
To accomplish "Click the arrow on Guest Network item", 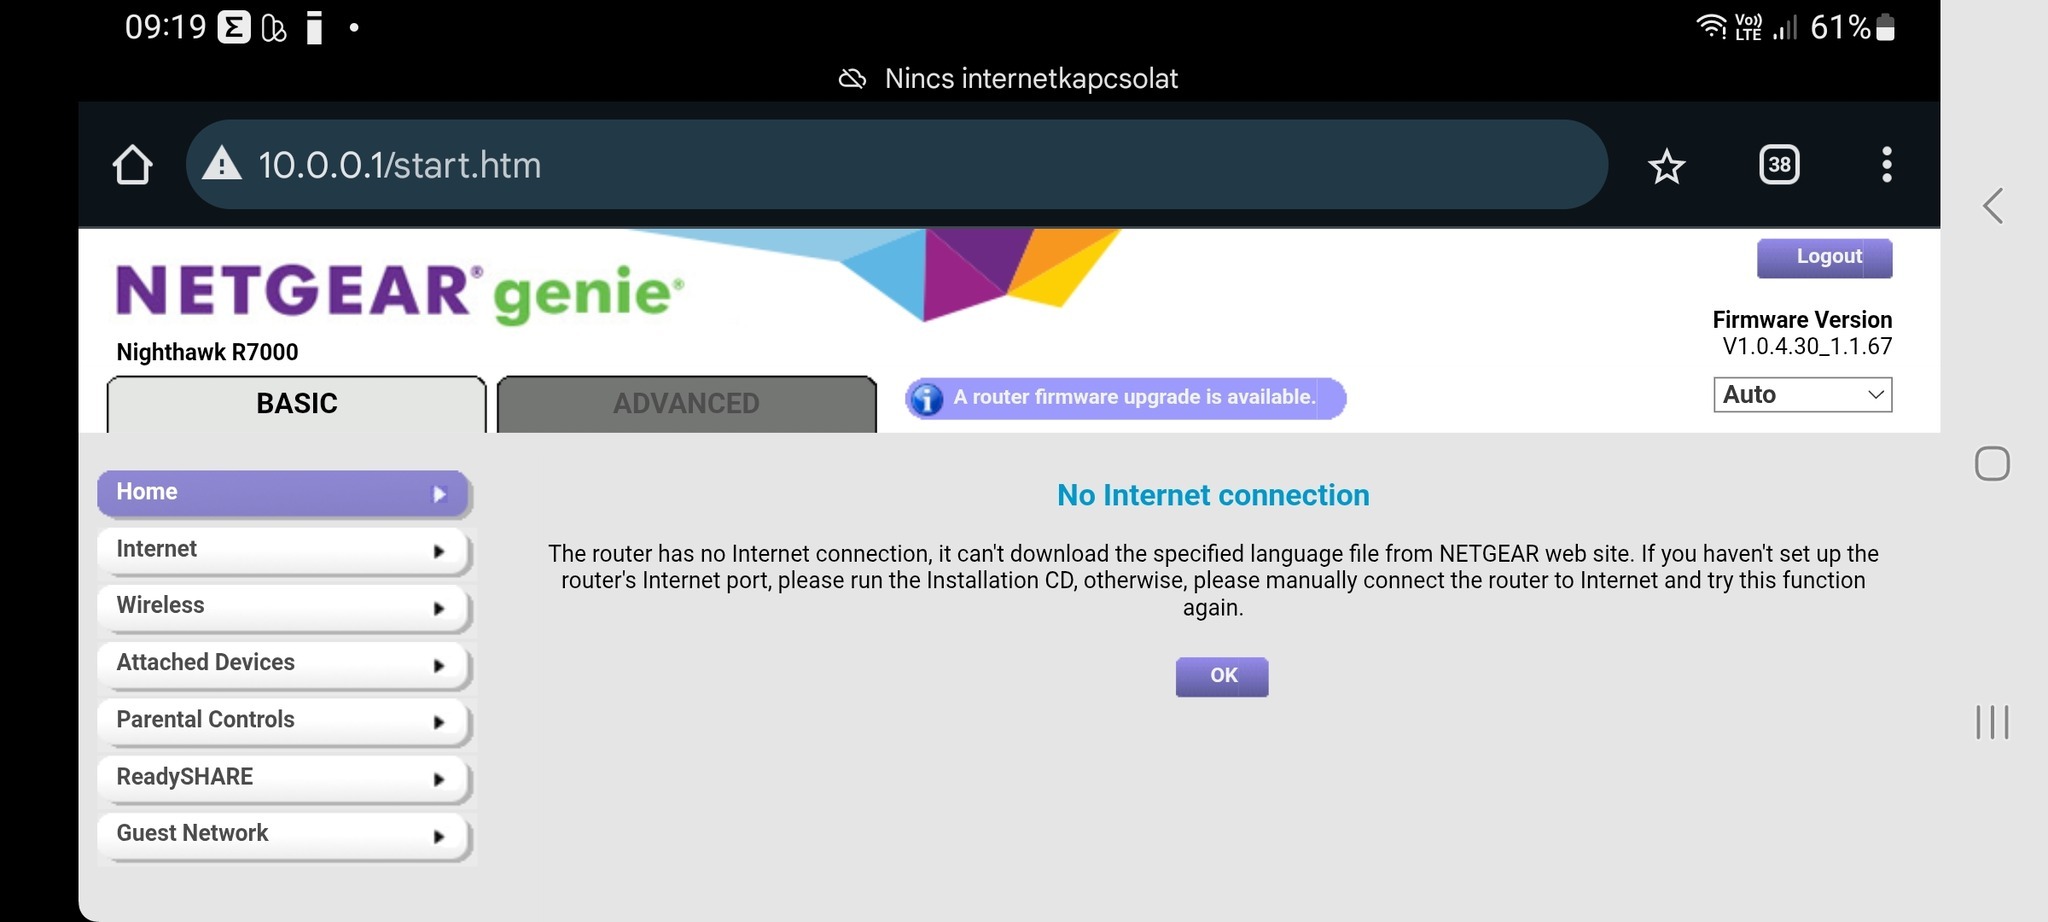I will tap(439, 836).
